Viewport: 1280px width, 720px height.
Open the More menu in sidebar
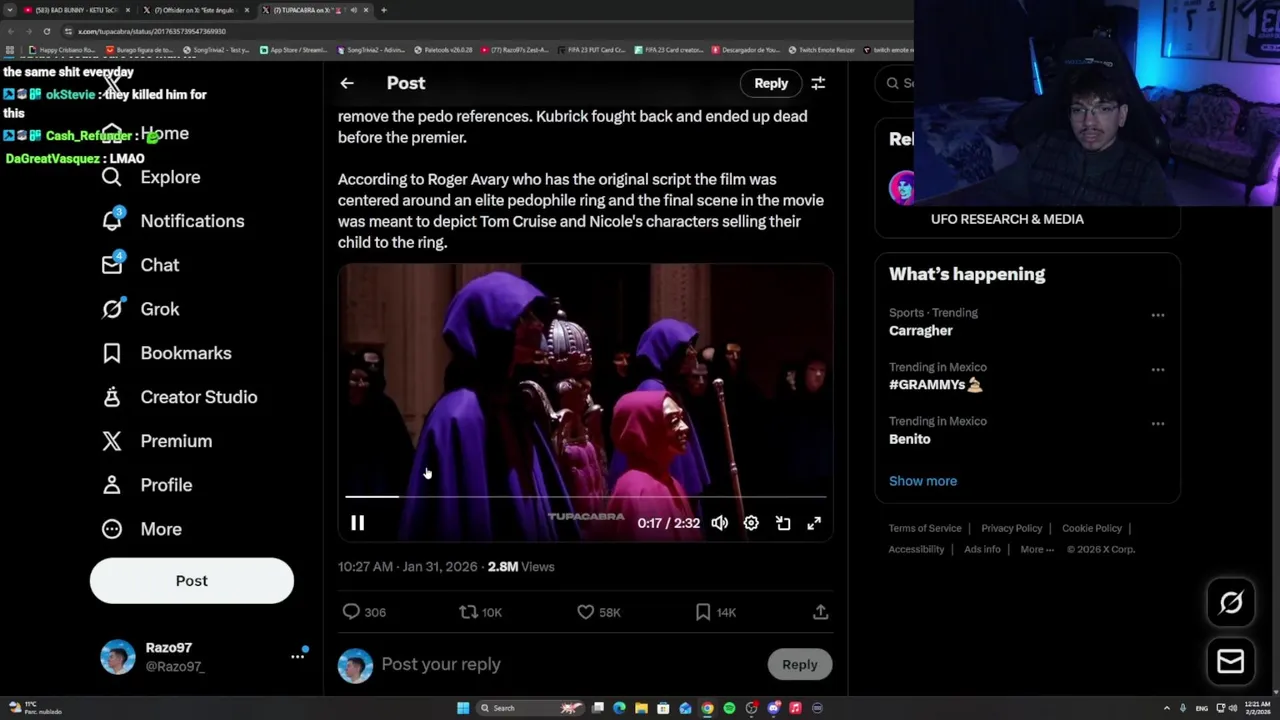point(141,529)
